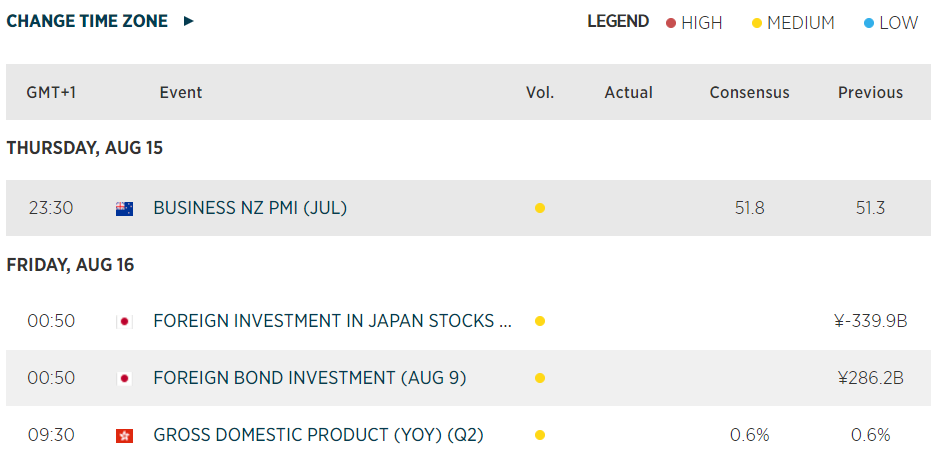Click the Event column header

pyautogui.click(x=181, y=93)
